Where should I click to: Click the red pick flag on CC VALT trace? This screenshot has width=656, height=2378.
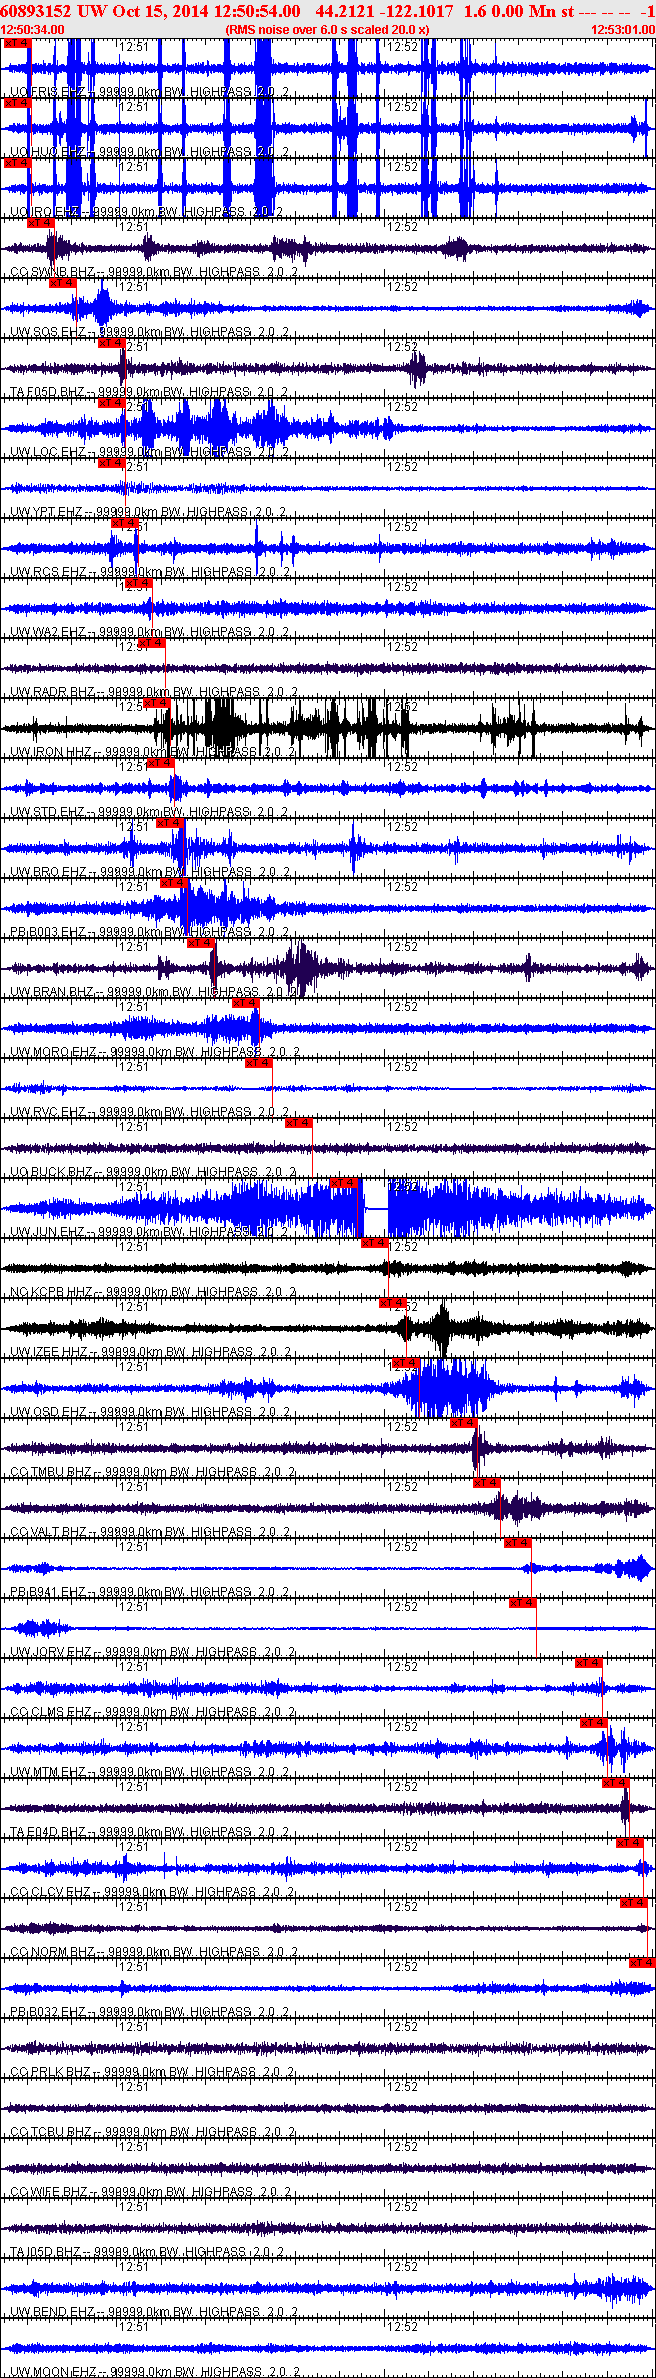[487, 1483]
